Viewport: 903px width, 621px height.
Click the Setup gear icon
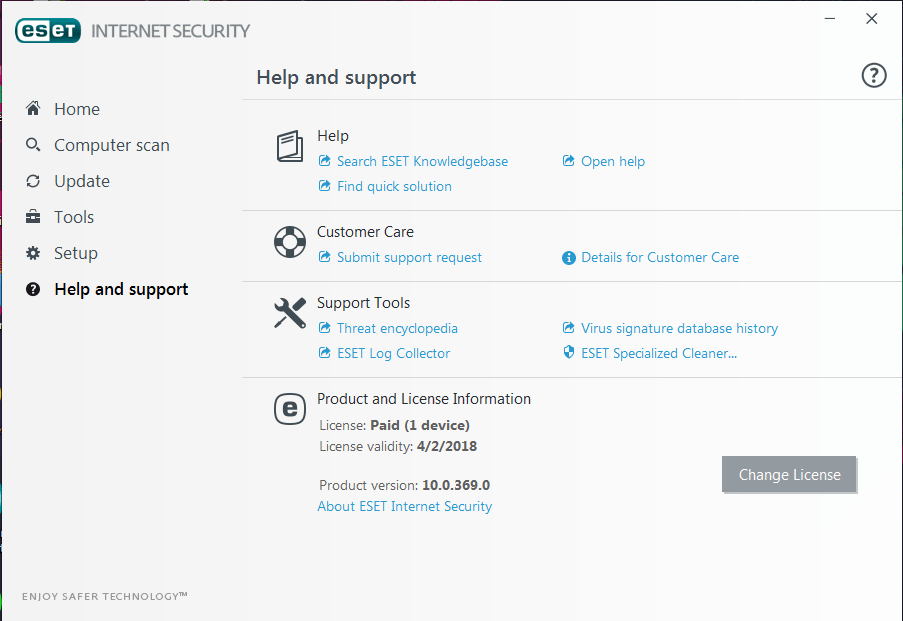click(33, 253)
